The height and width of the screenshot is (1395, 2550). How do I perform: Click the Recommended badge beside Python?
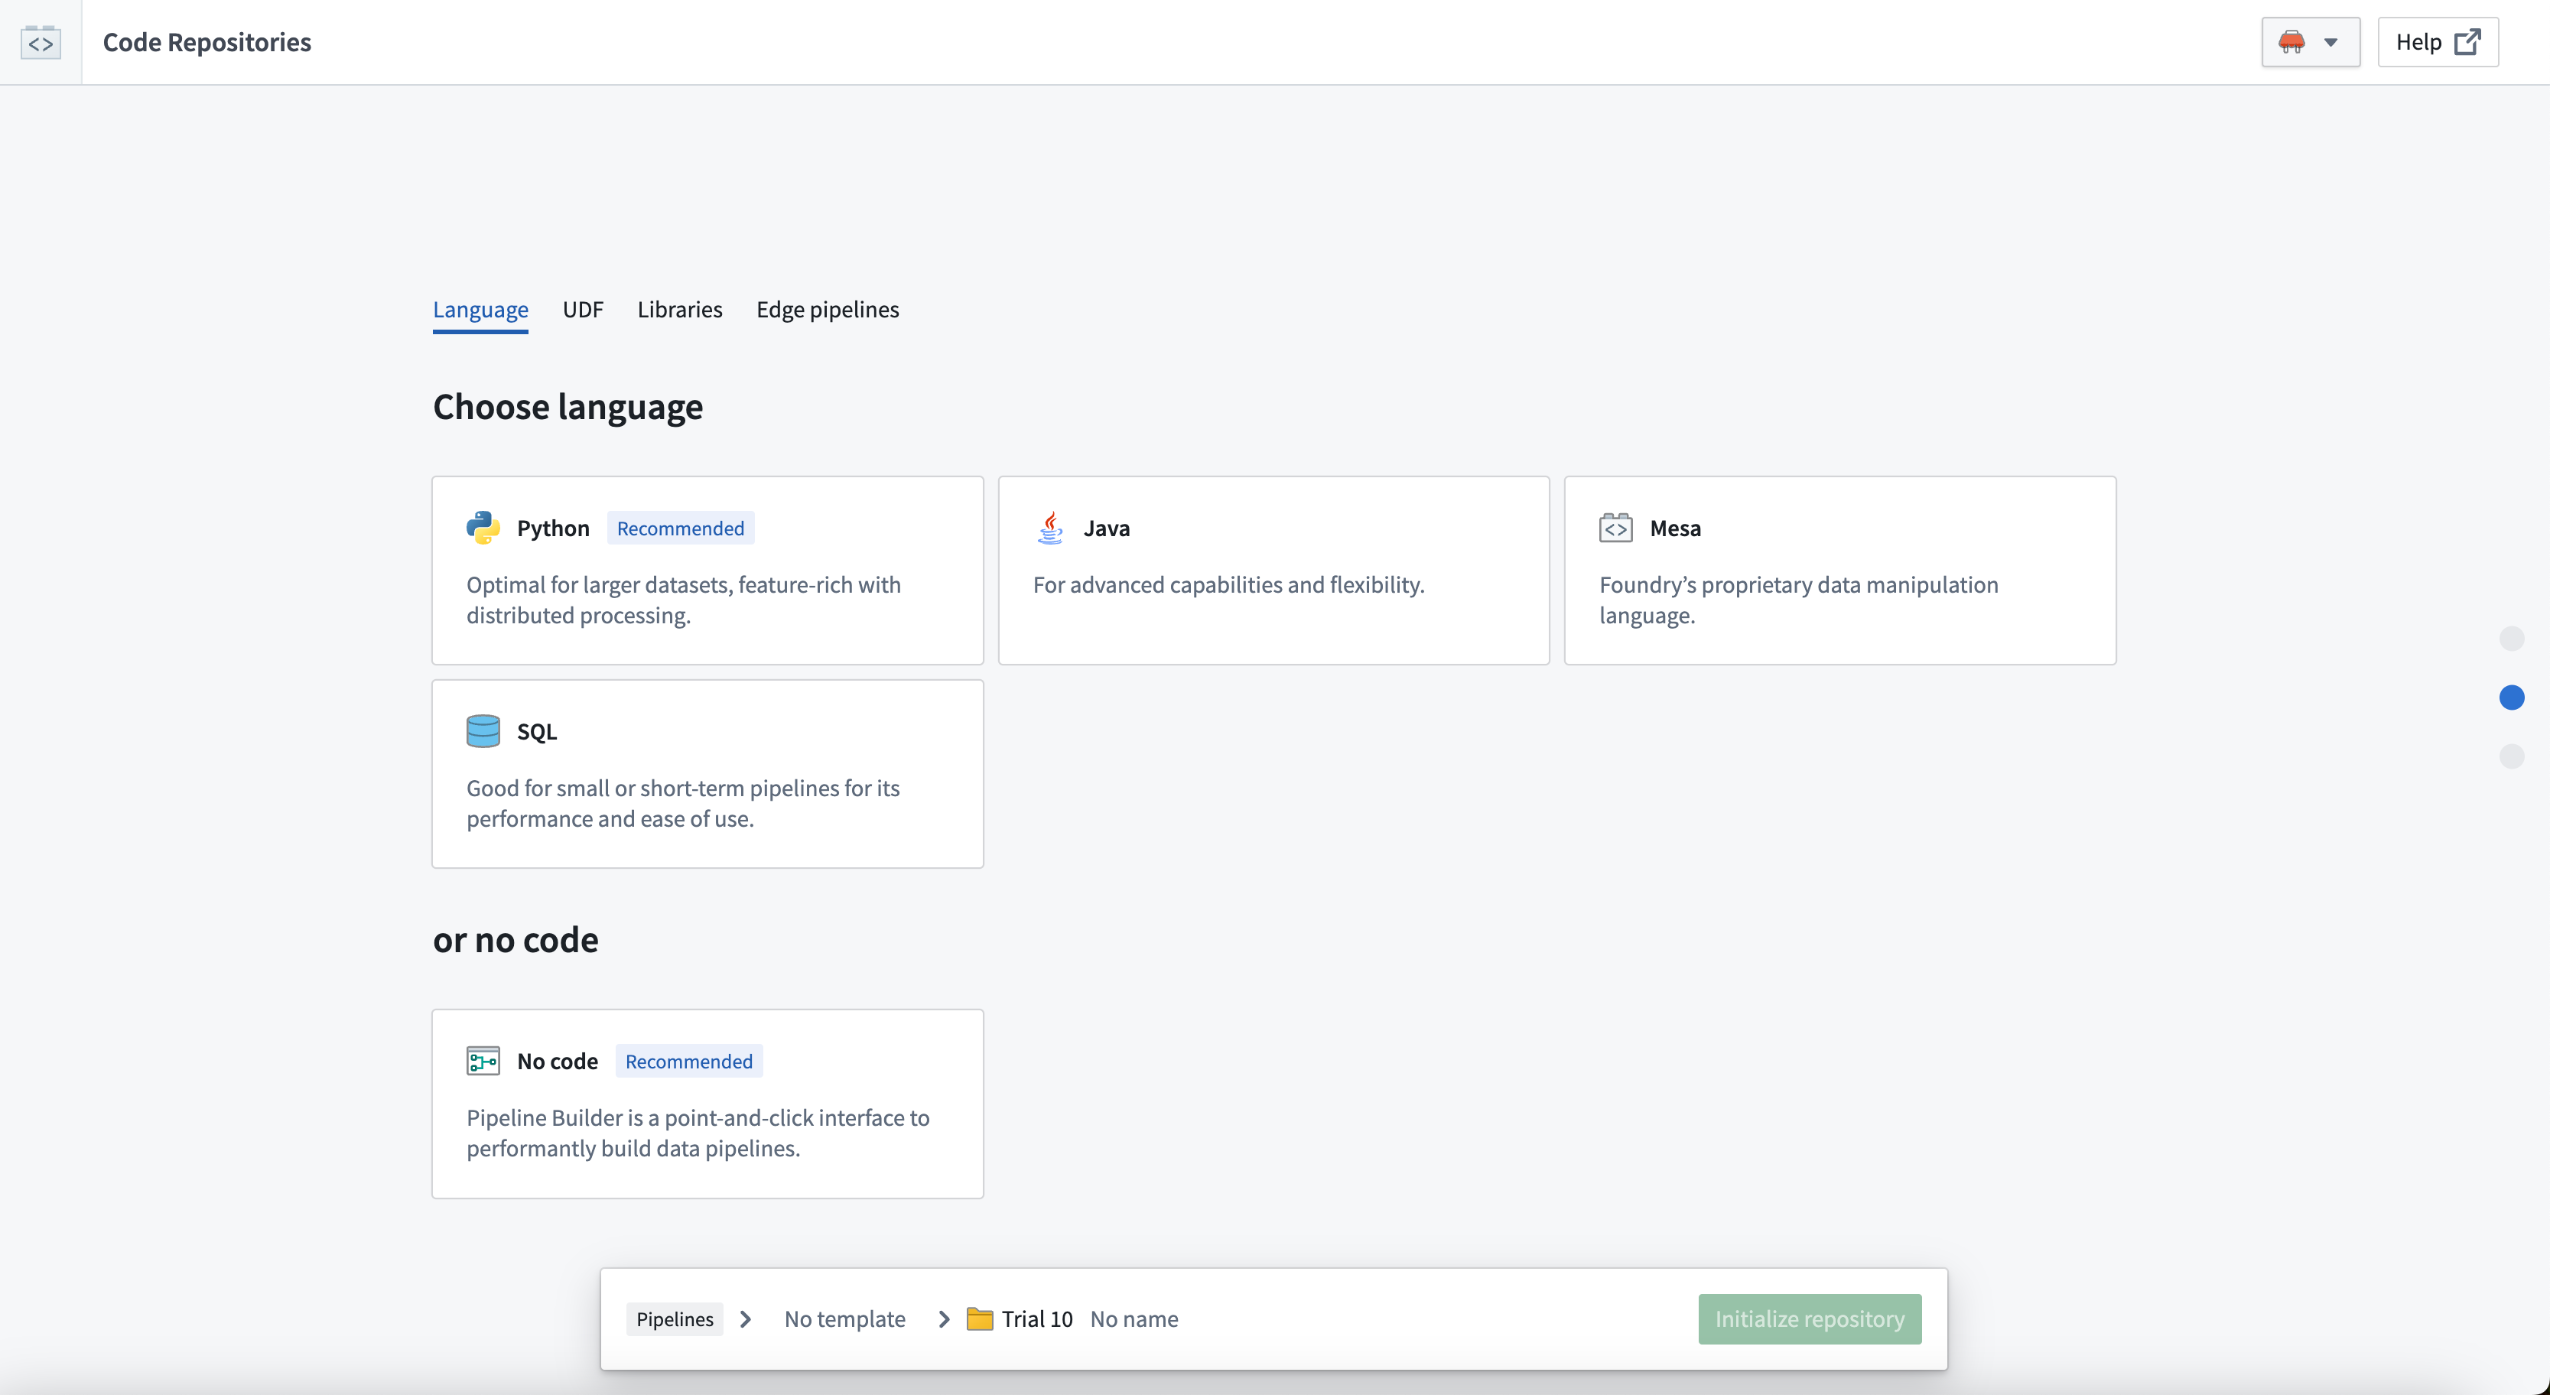tap(680, 528)
